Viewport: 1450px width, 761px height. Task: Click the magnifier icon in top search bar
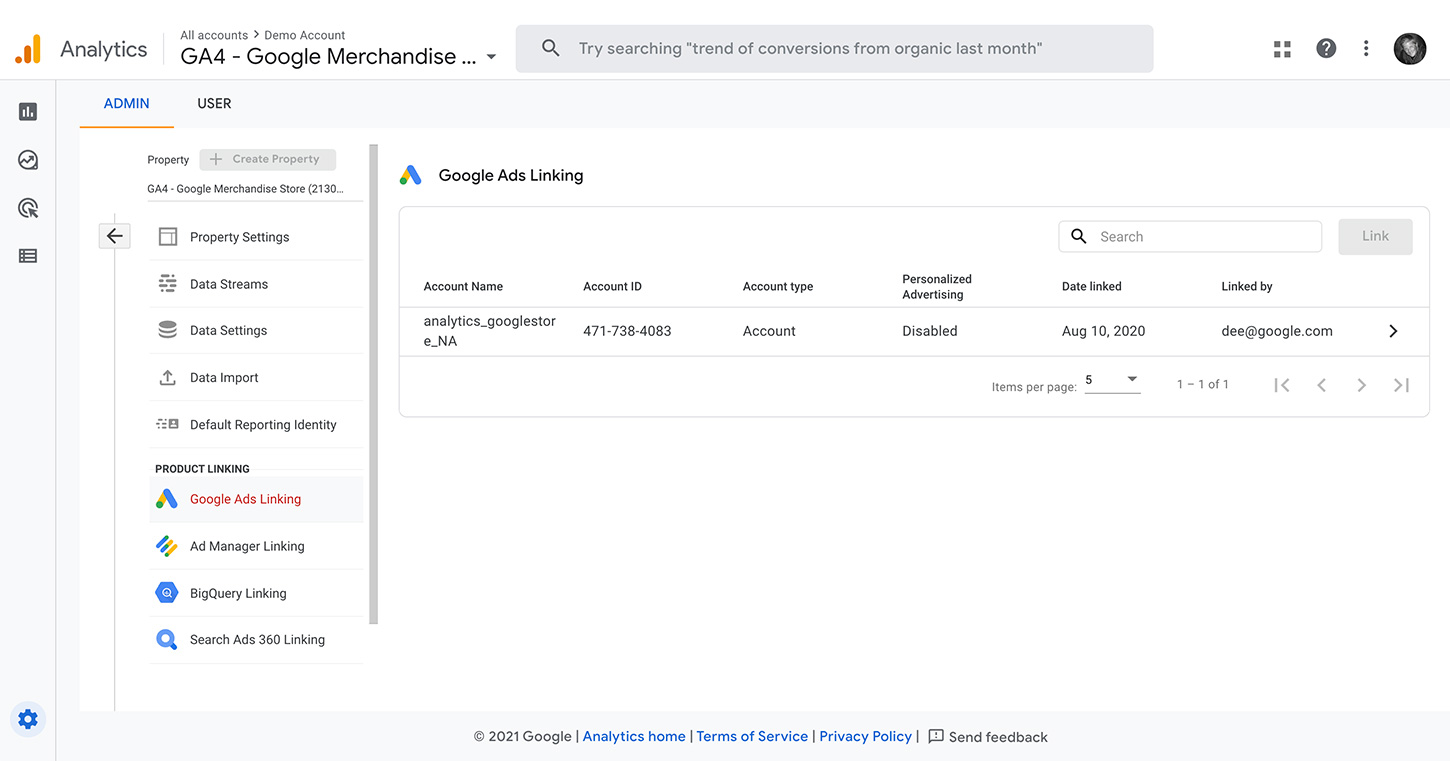[550, 48]
